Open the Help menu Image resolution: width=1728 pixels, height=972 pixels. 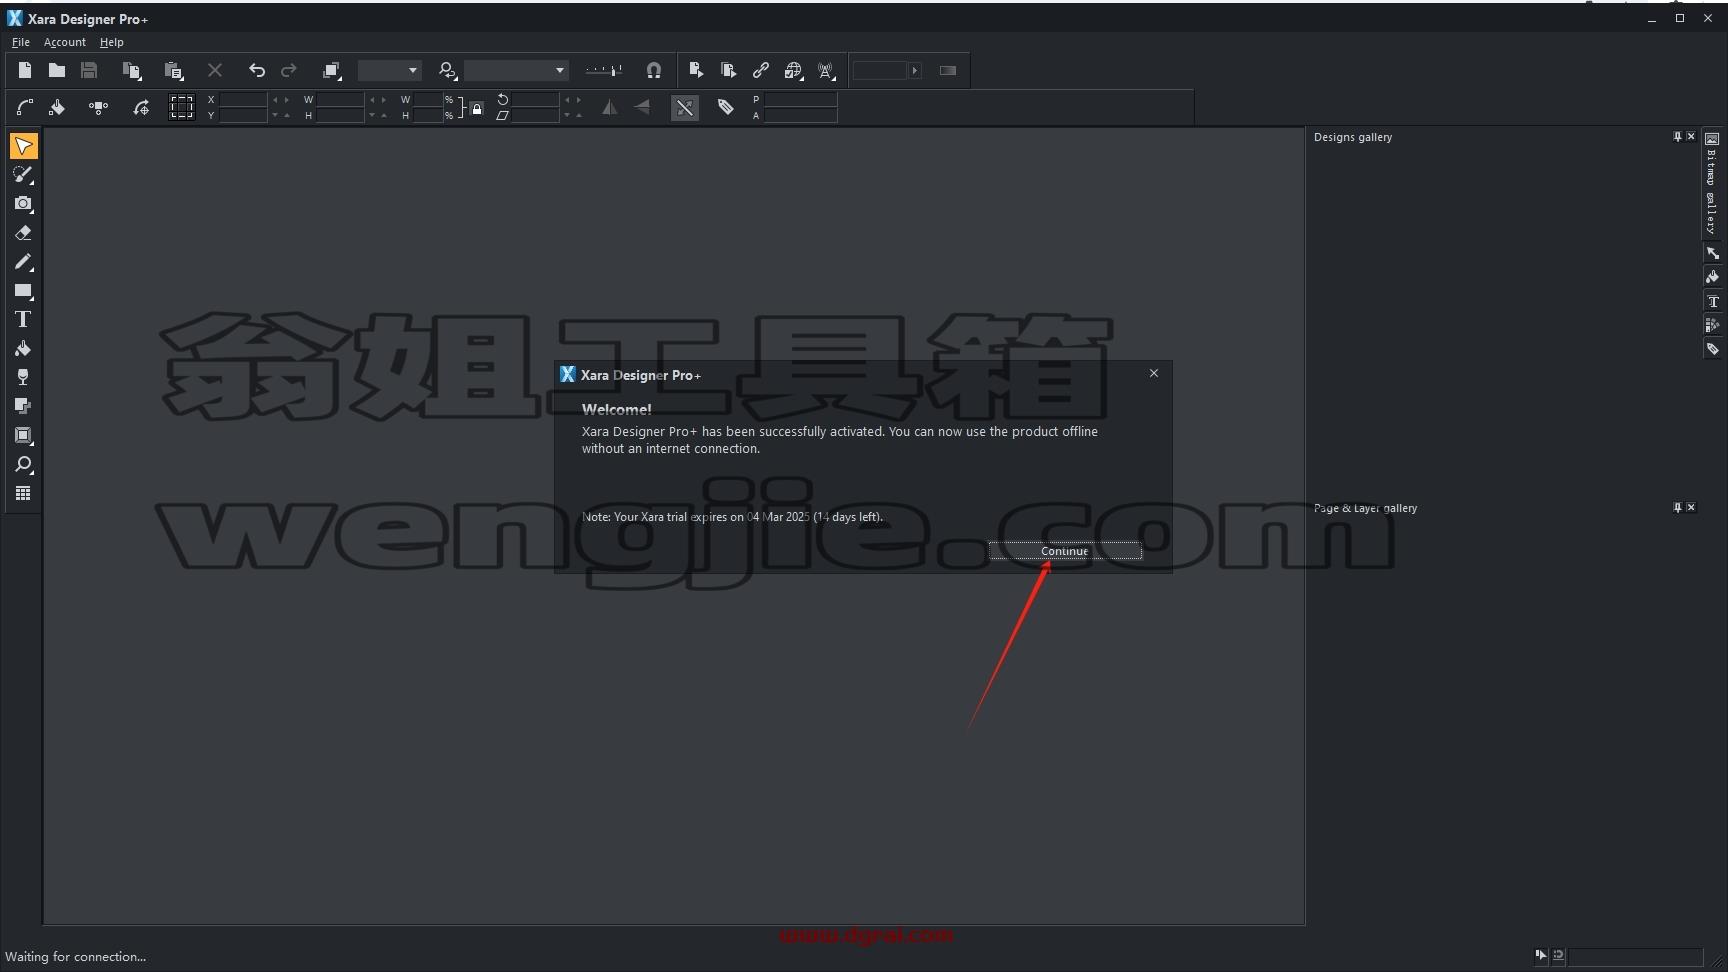(x=111, y=42)
